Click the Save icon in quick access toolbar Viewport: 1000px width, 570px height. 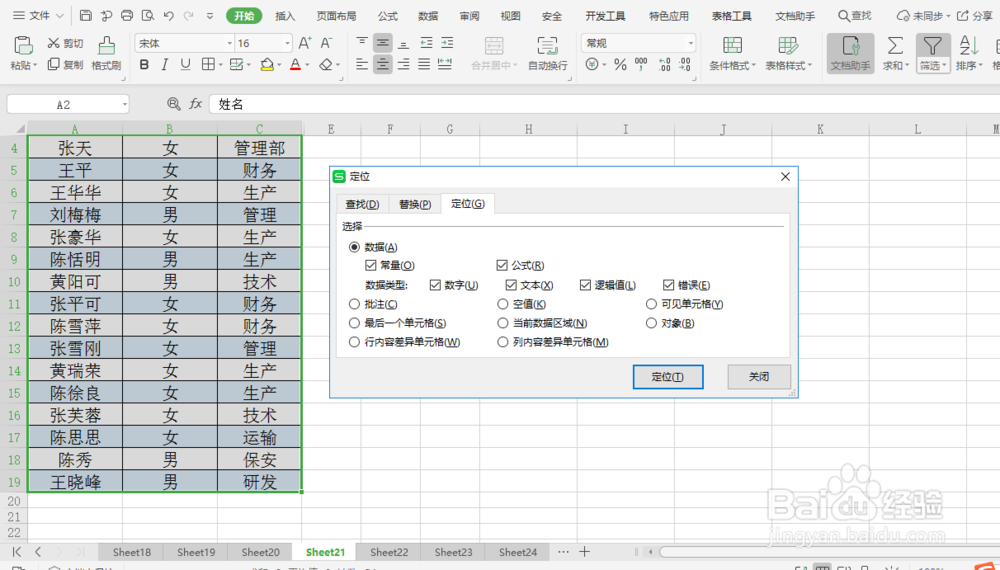pos(85,16)
